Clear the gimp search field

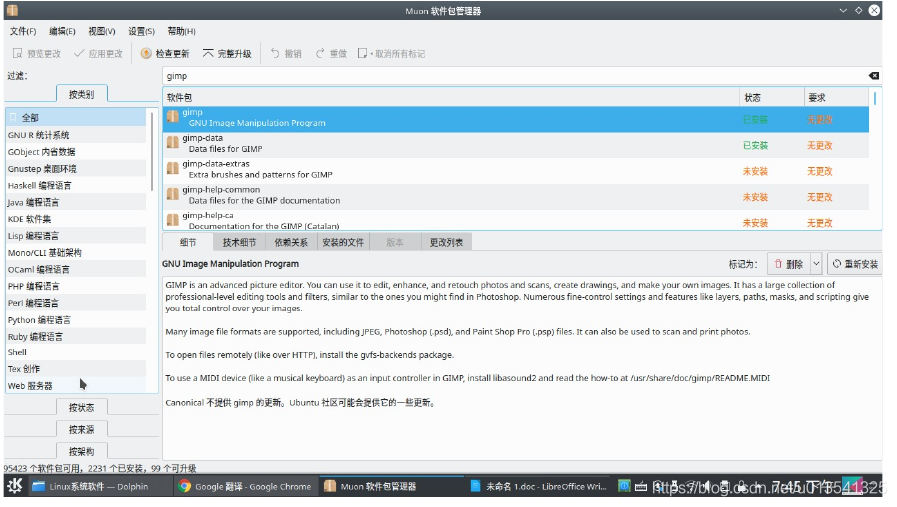coord(874,76)
